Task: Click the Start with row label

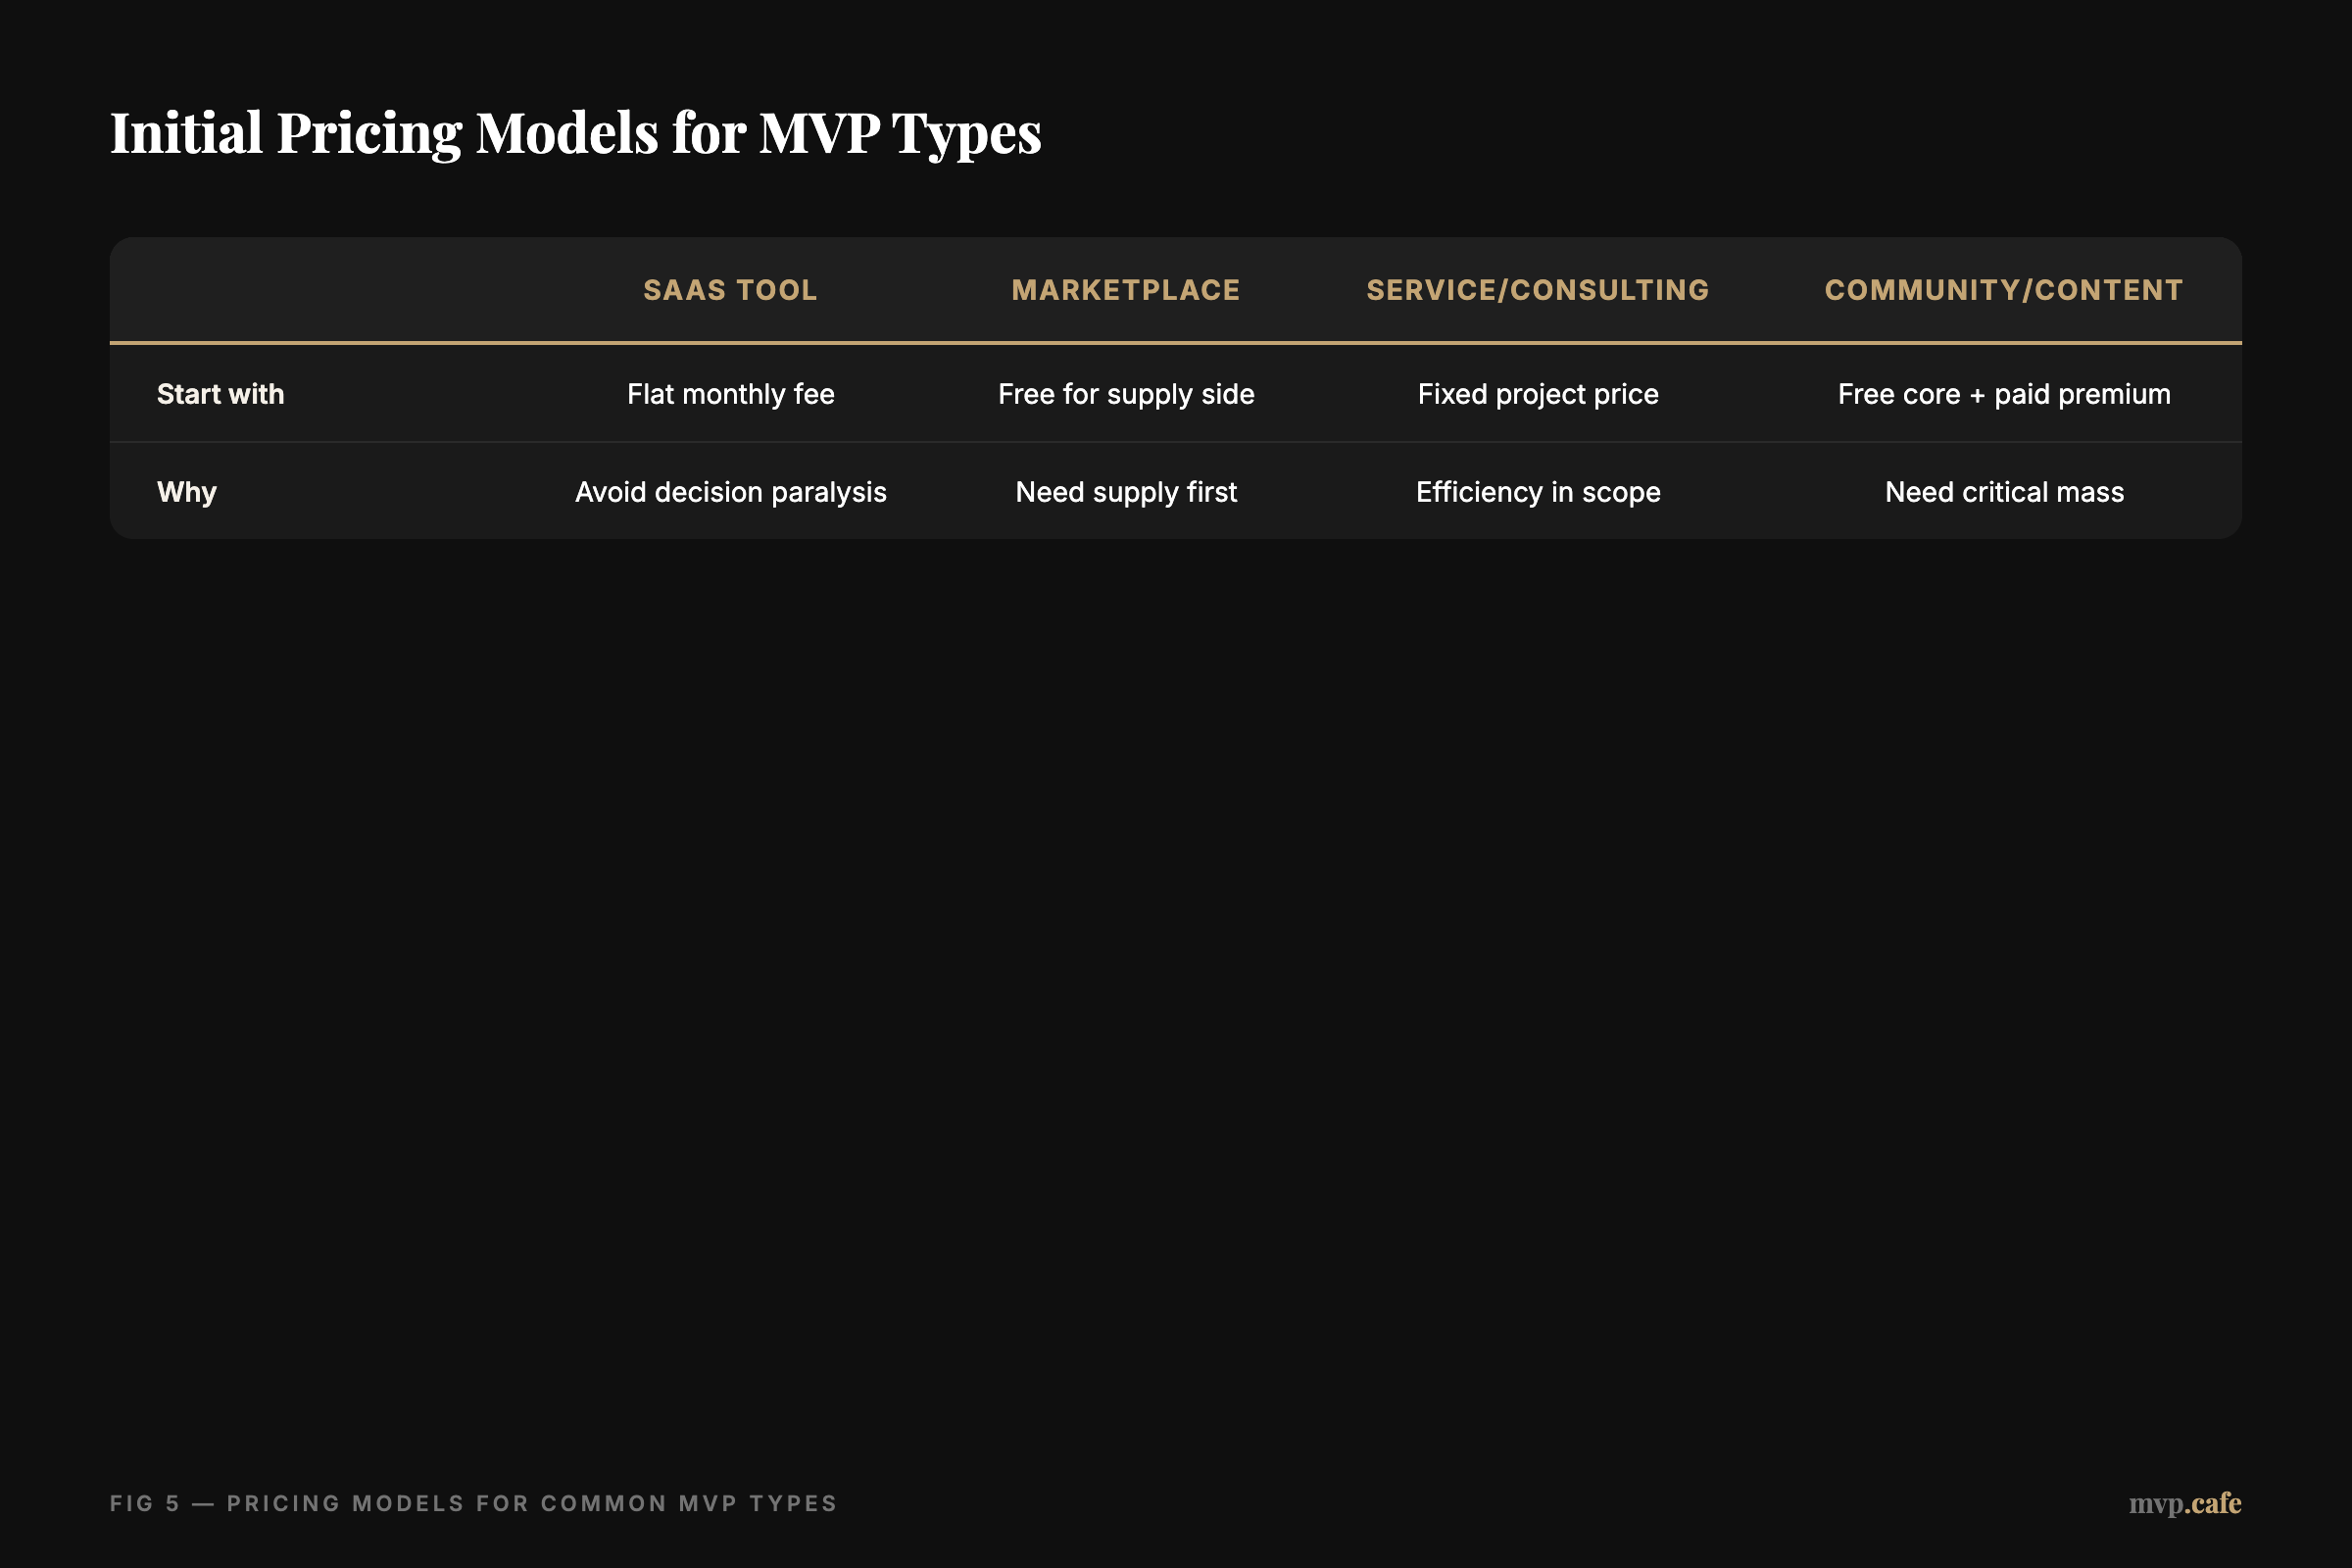Action: coord(220,393)
